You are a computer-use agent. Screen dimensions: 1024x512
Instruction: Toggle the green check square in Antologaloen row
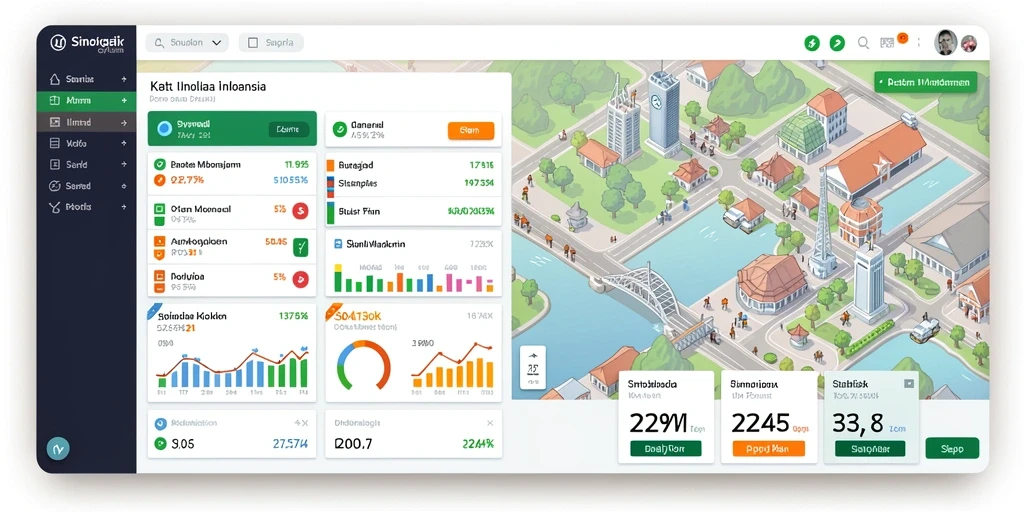tap(300, 247)
